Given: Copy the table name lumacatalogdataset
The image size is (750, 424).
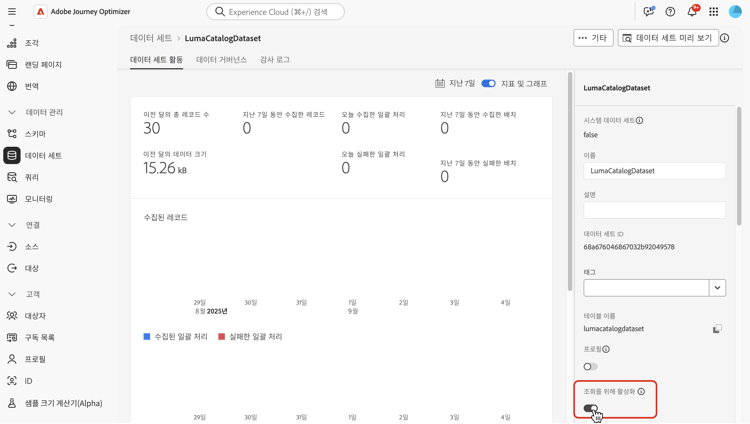Looking at the screenshot, I should tap(717, 329).
